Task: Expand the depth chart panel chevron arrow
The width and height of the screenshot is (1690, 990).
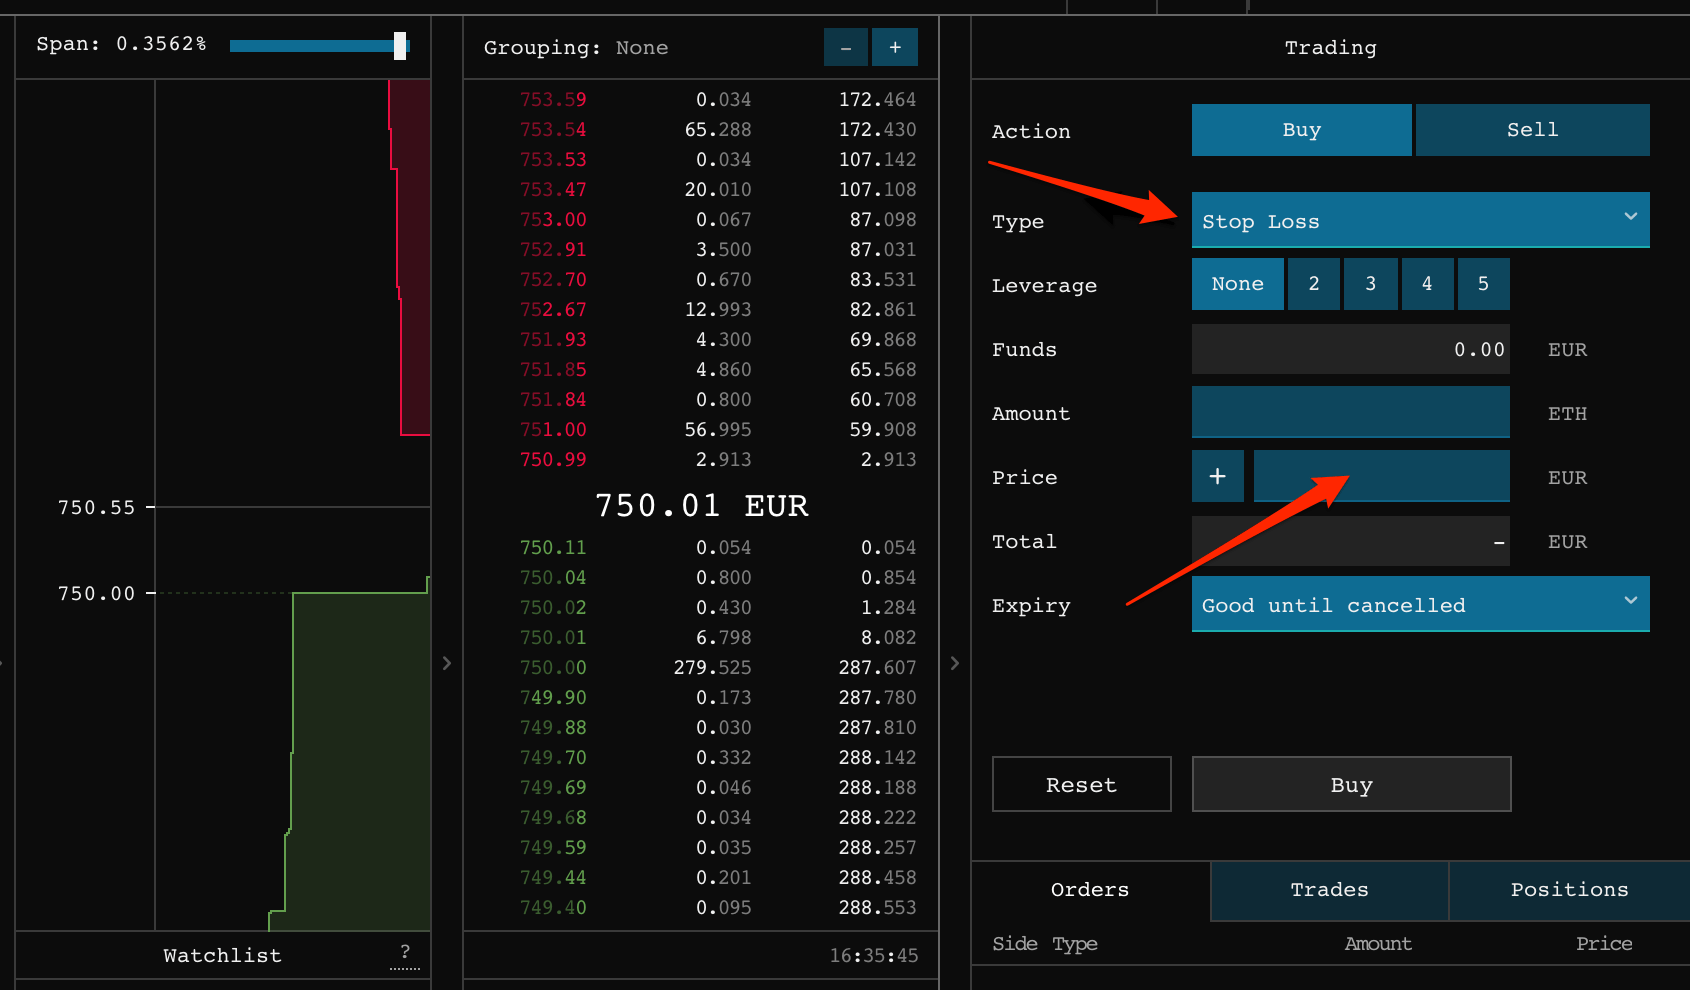Action: coord(447,663)
